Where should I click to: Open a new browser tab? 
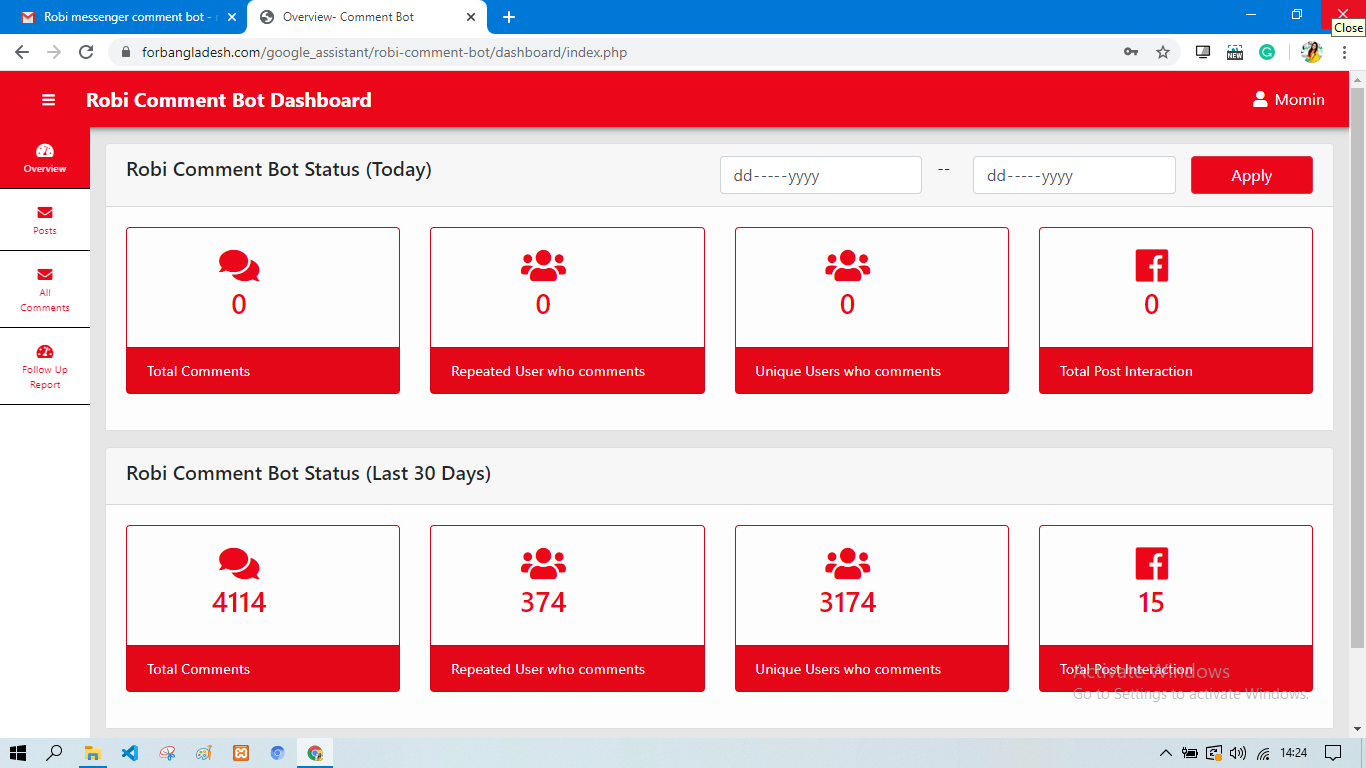coord(509,17)
